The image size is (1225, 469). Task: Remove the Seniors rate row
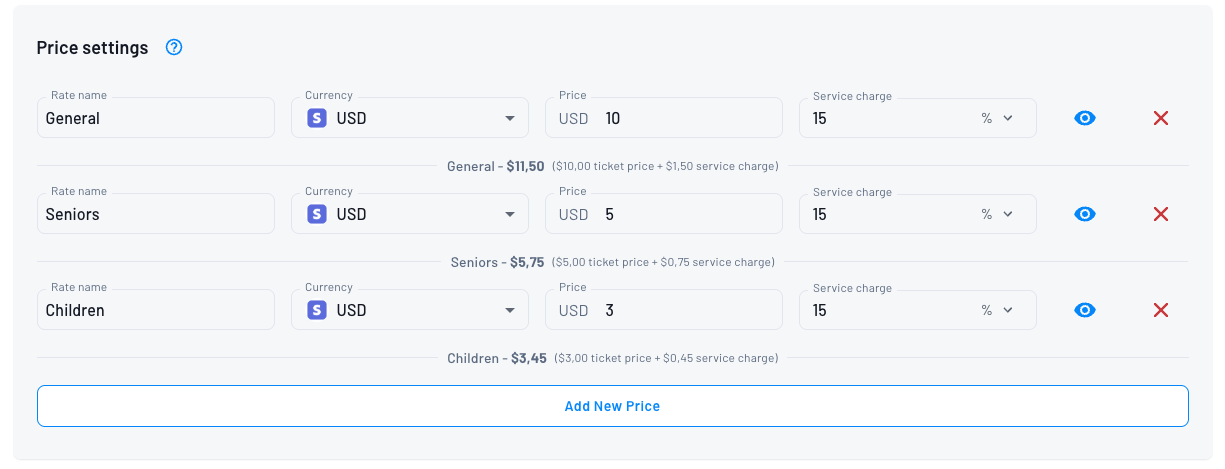(x=1161, y=214)
